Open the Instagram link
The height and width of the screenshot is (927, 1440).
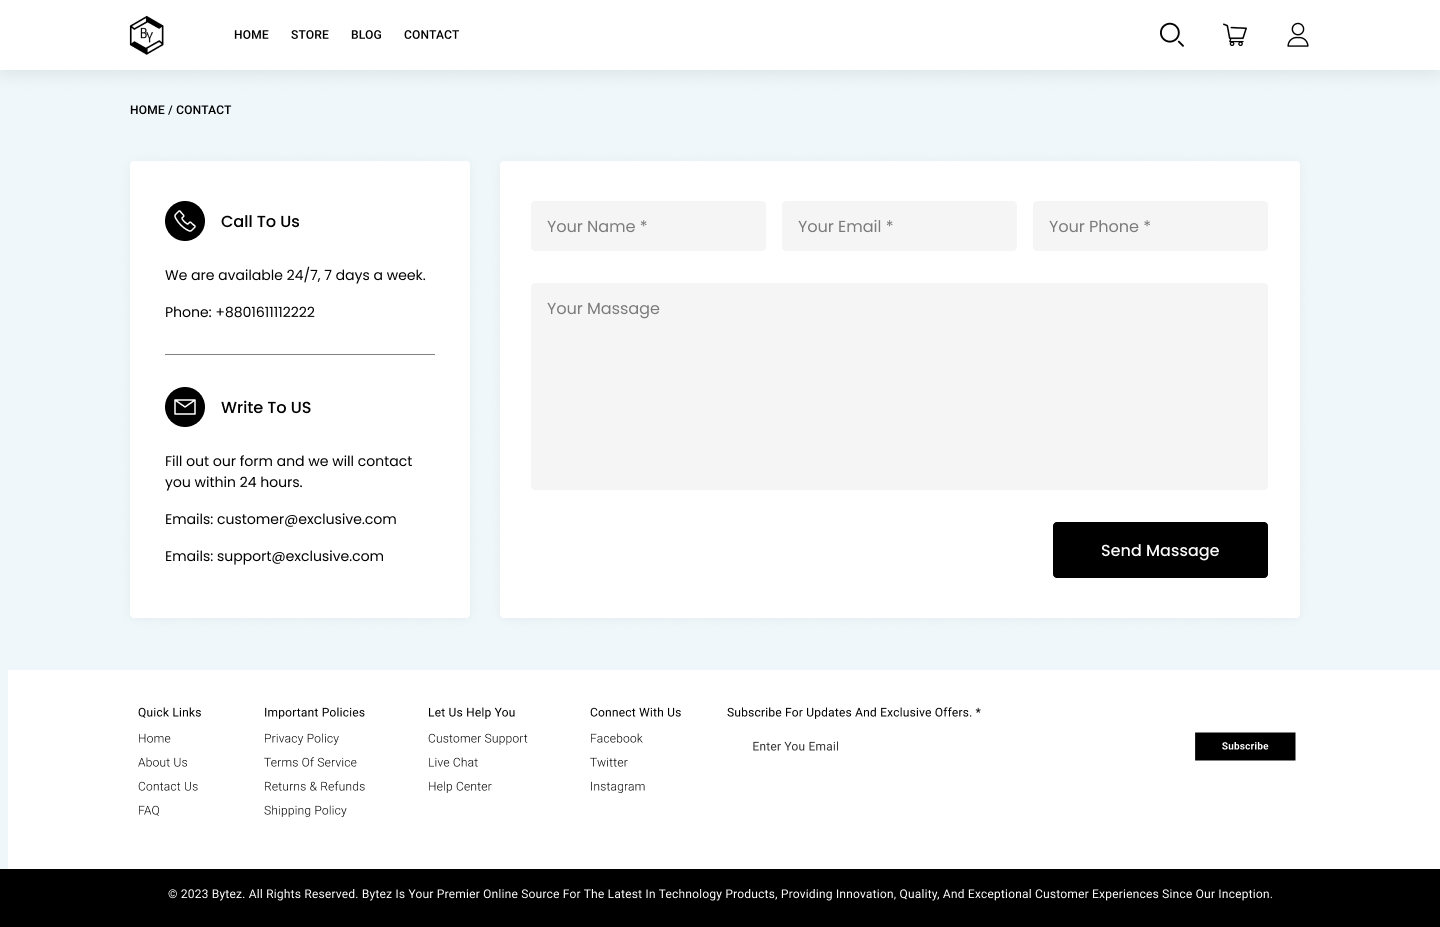pos(617,787)
